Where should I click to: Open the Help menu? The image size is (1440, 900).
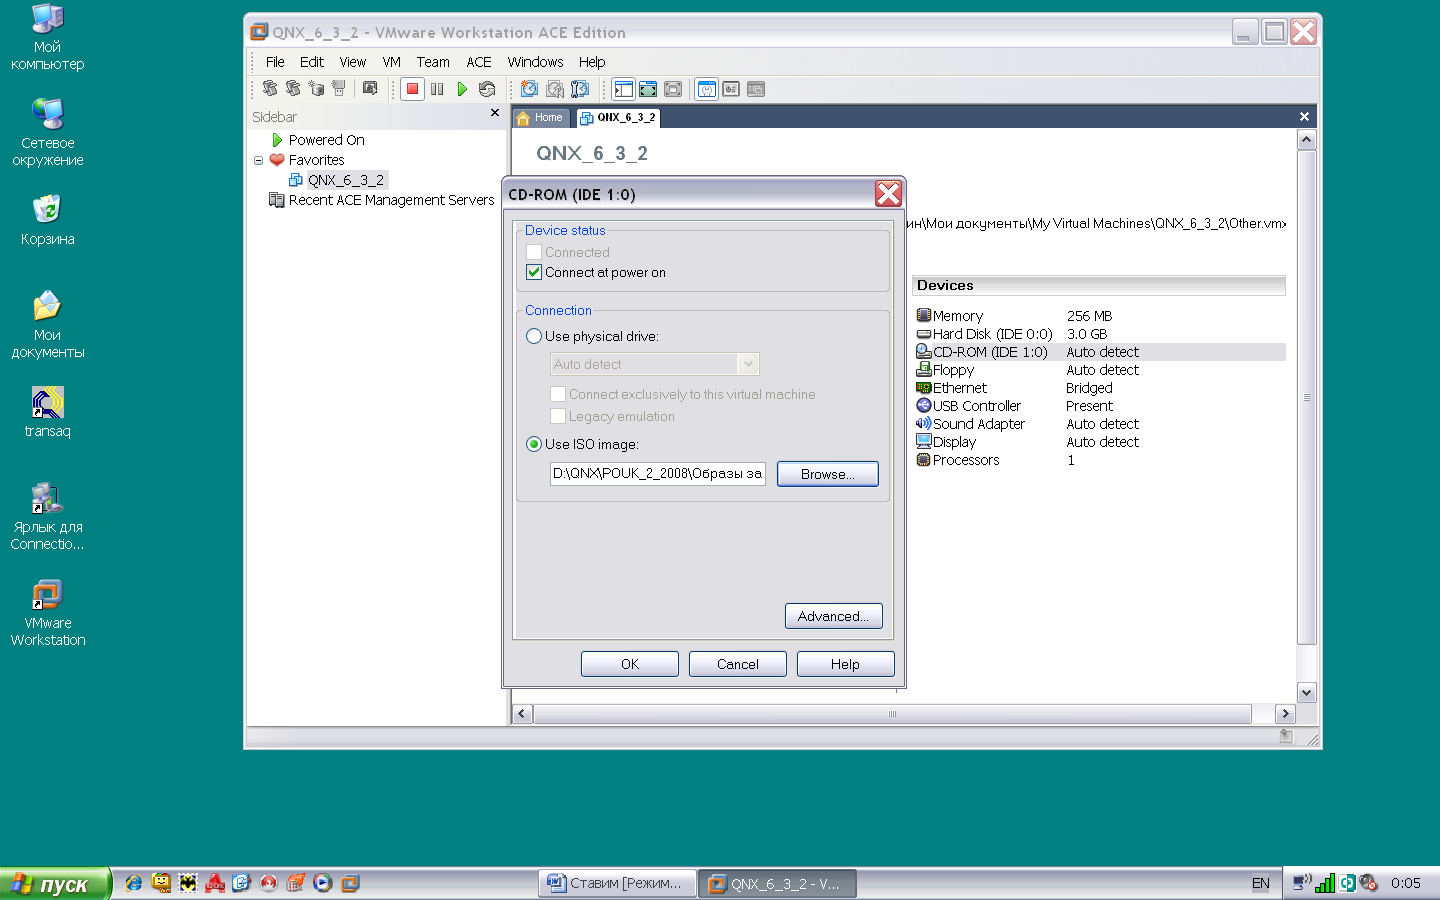click(592, 62)
